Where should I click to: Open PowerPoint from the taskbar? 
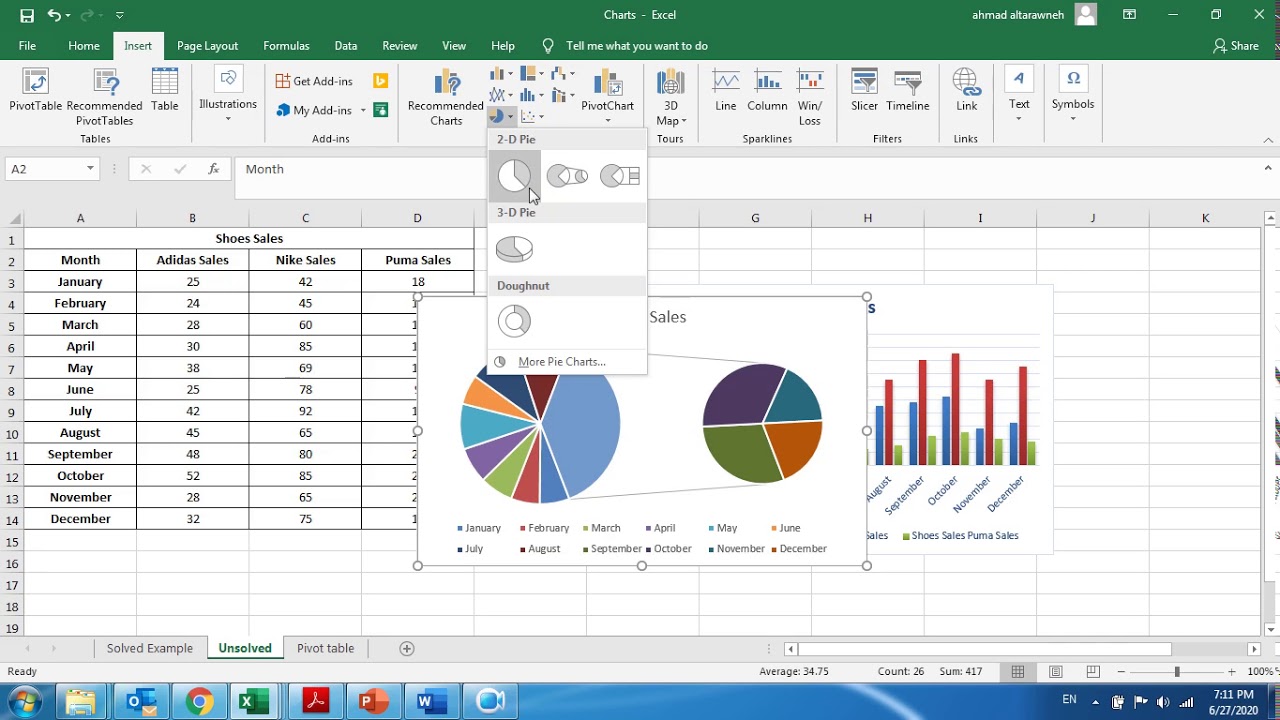372,702
